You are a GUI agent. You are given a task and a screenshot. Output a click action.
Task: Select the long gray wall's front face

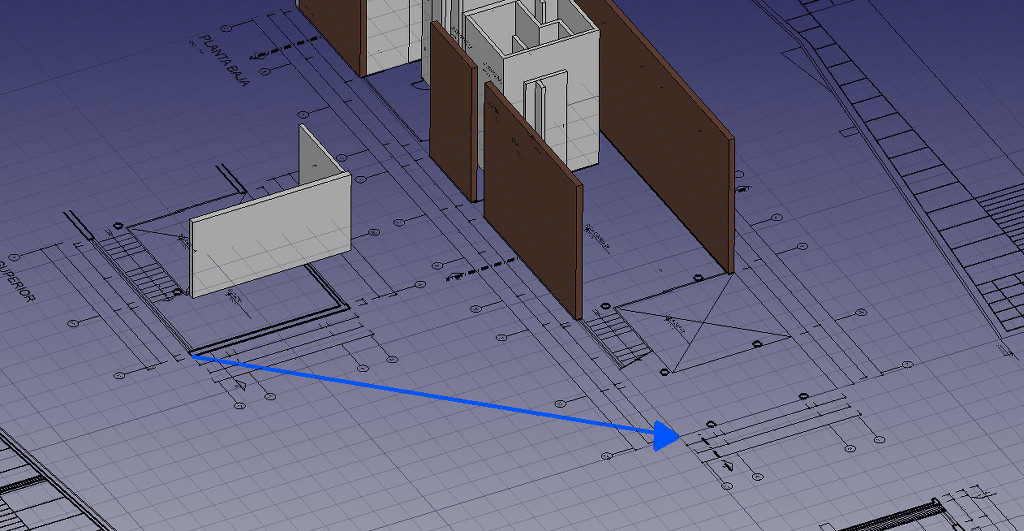tap(270, 237)
